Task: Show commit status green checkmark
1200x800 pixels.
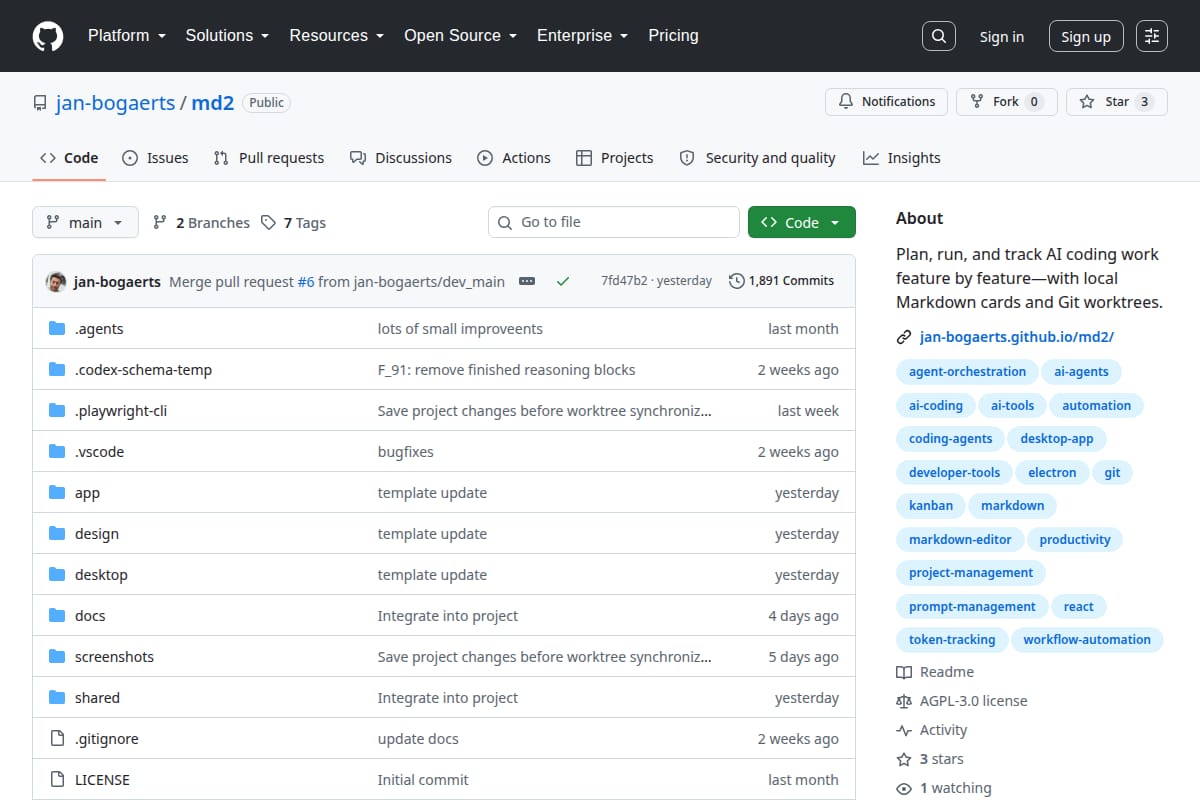Action: click(563, 281)
